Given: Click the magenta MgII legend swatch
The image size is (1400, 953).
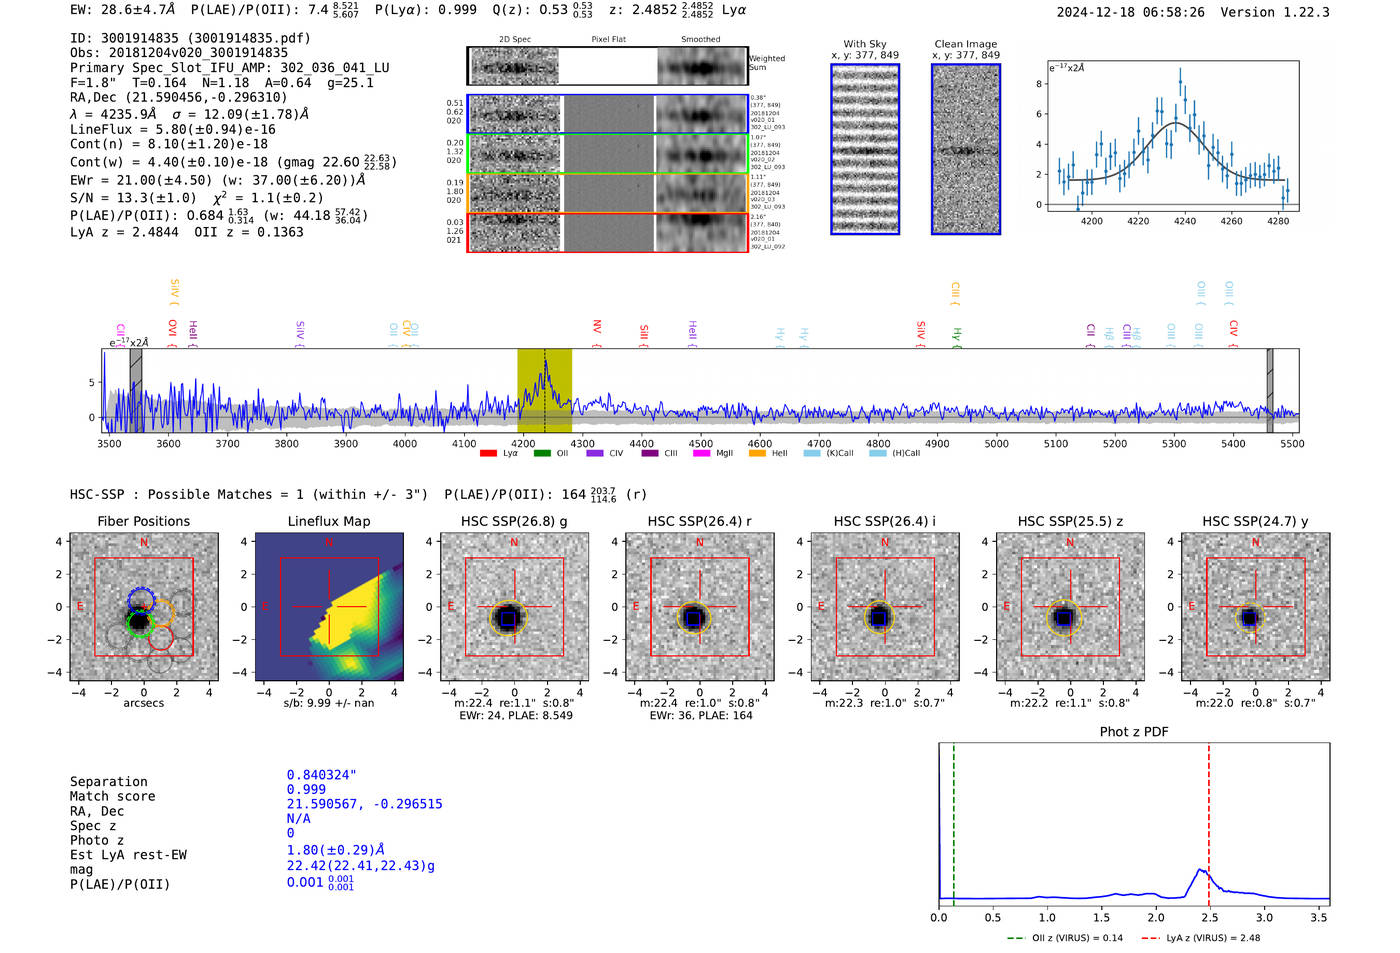Looking at the screenshot, I should tap(702, 454).
